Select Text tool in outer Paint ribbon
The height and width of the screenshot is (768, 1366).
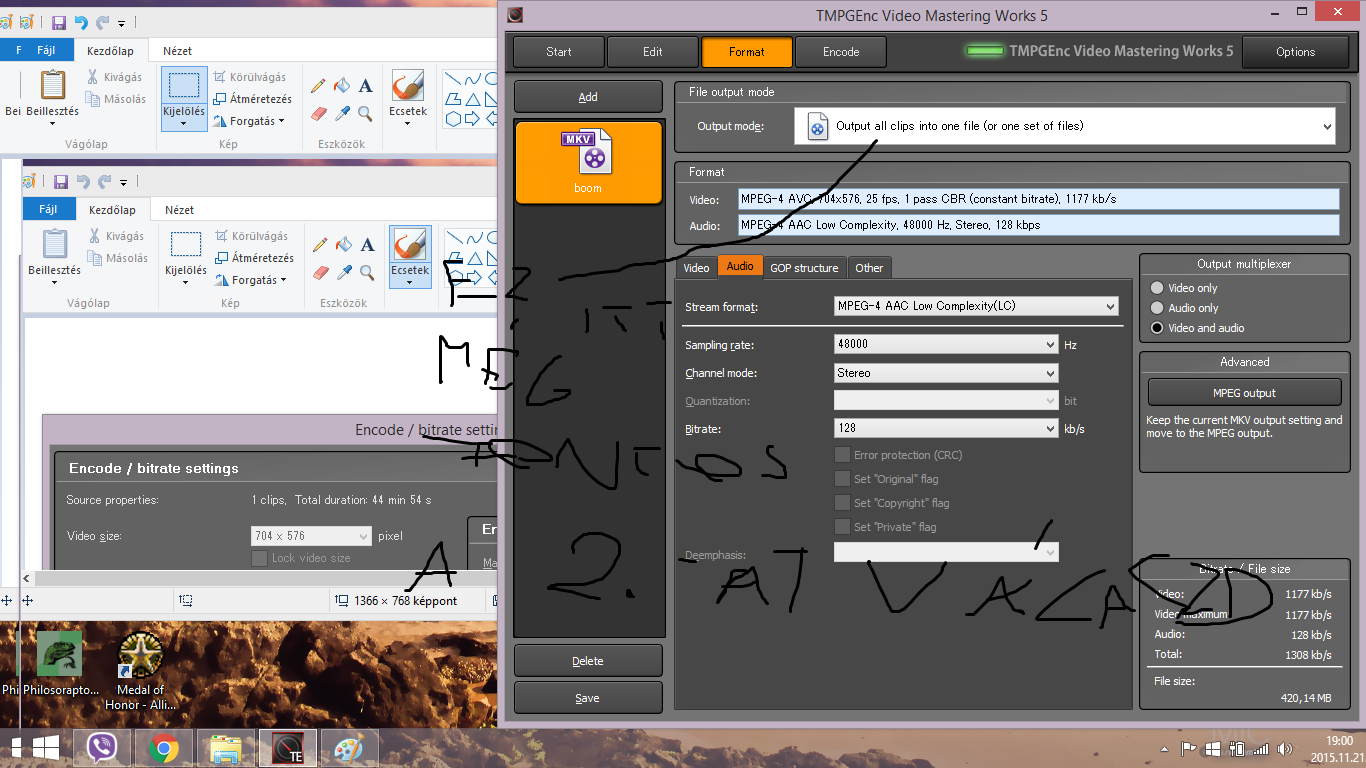[x=365, y=86]
